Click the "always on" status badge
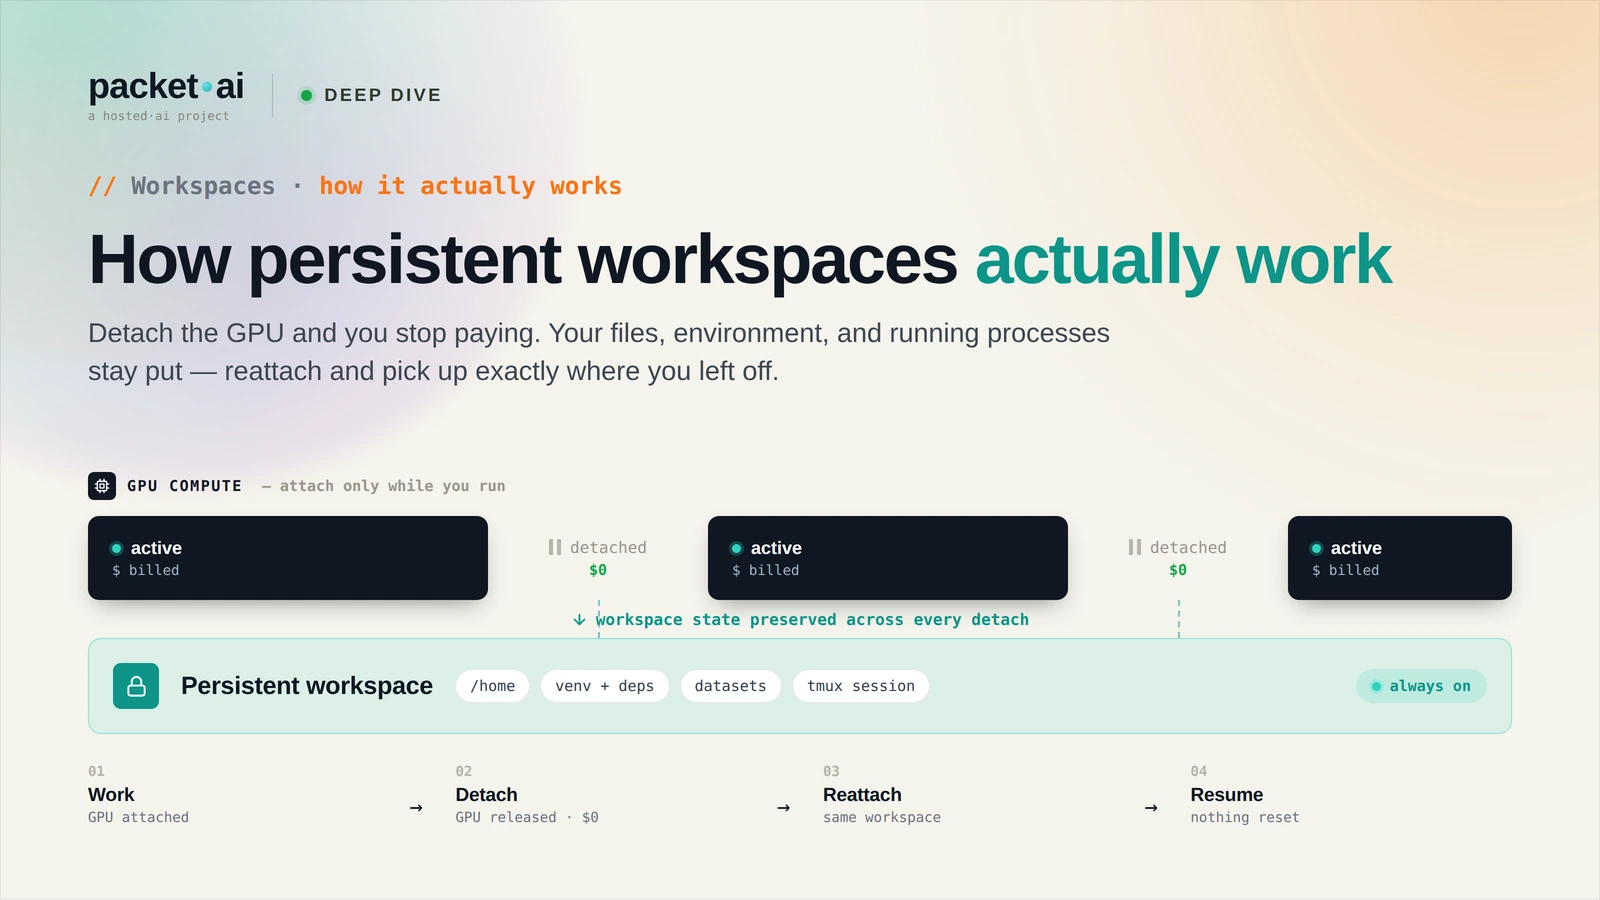 click(1421, 686)
